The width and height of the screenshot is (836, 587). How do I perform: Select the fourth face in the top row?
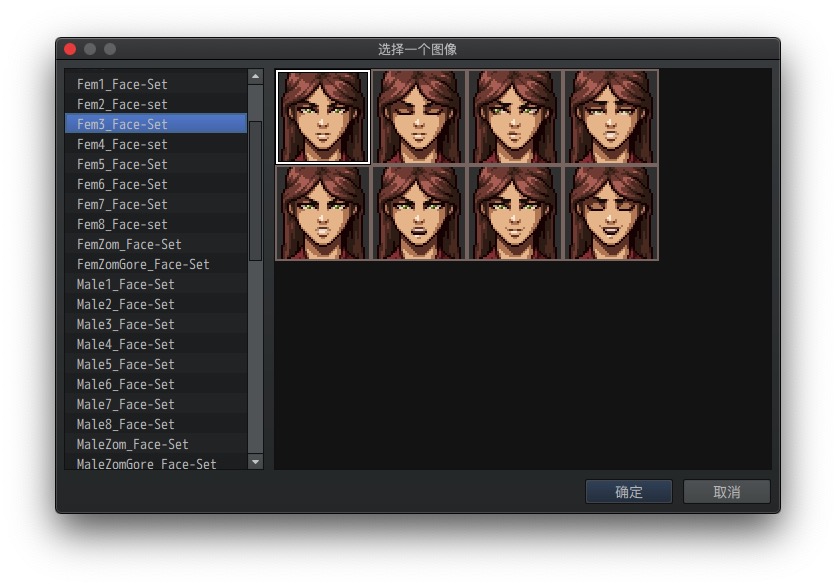pyautogui.click(x=611, y=117)
